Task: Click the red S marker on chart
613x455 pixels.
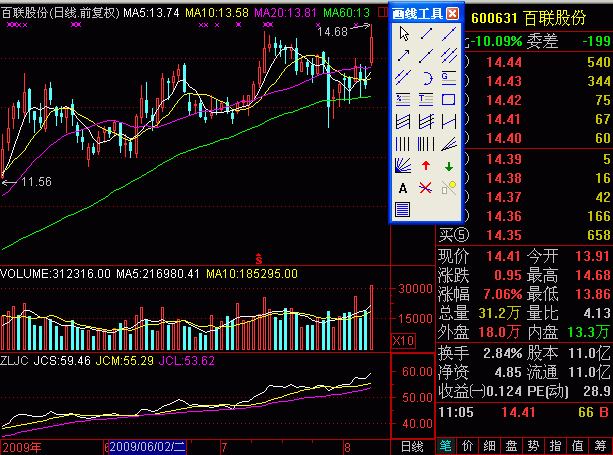Action: click(x=259, y=258)
